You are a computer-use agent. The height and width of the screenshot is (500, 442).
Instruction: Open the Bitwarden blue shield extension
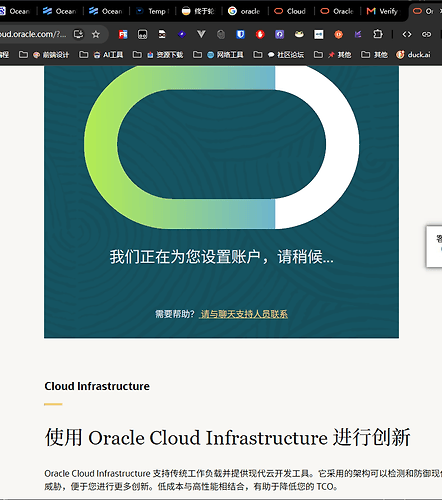point(240,34)
